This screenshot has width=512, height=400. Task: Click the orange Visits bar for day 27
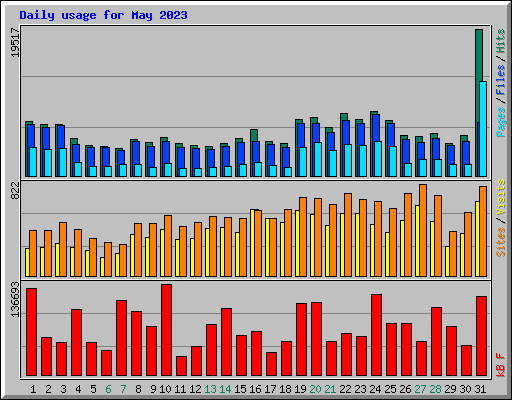423,230
